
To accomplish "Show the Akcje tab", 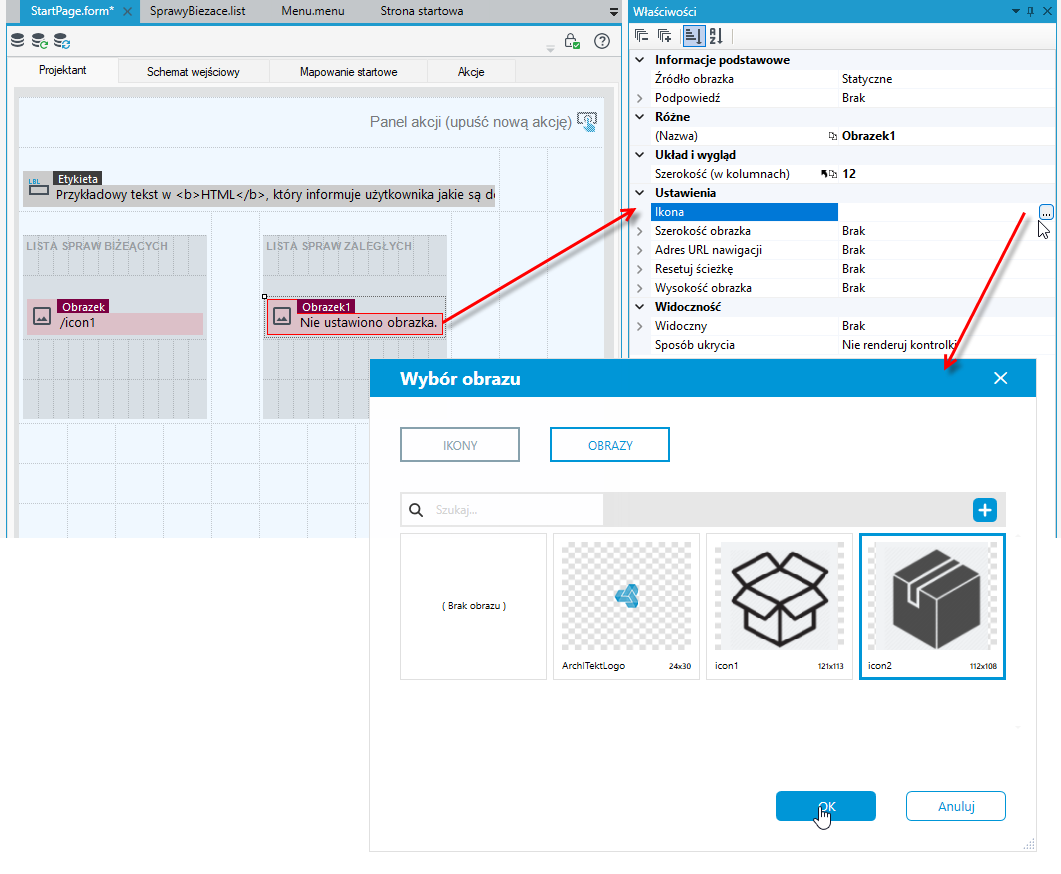I will tap(471, 72).
